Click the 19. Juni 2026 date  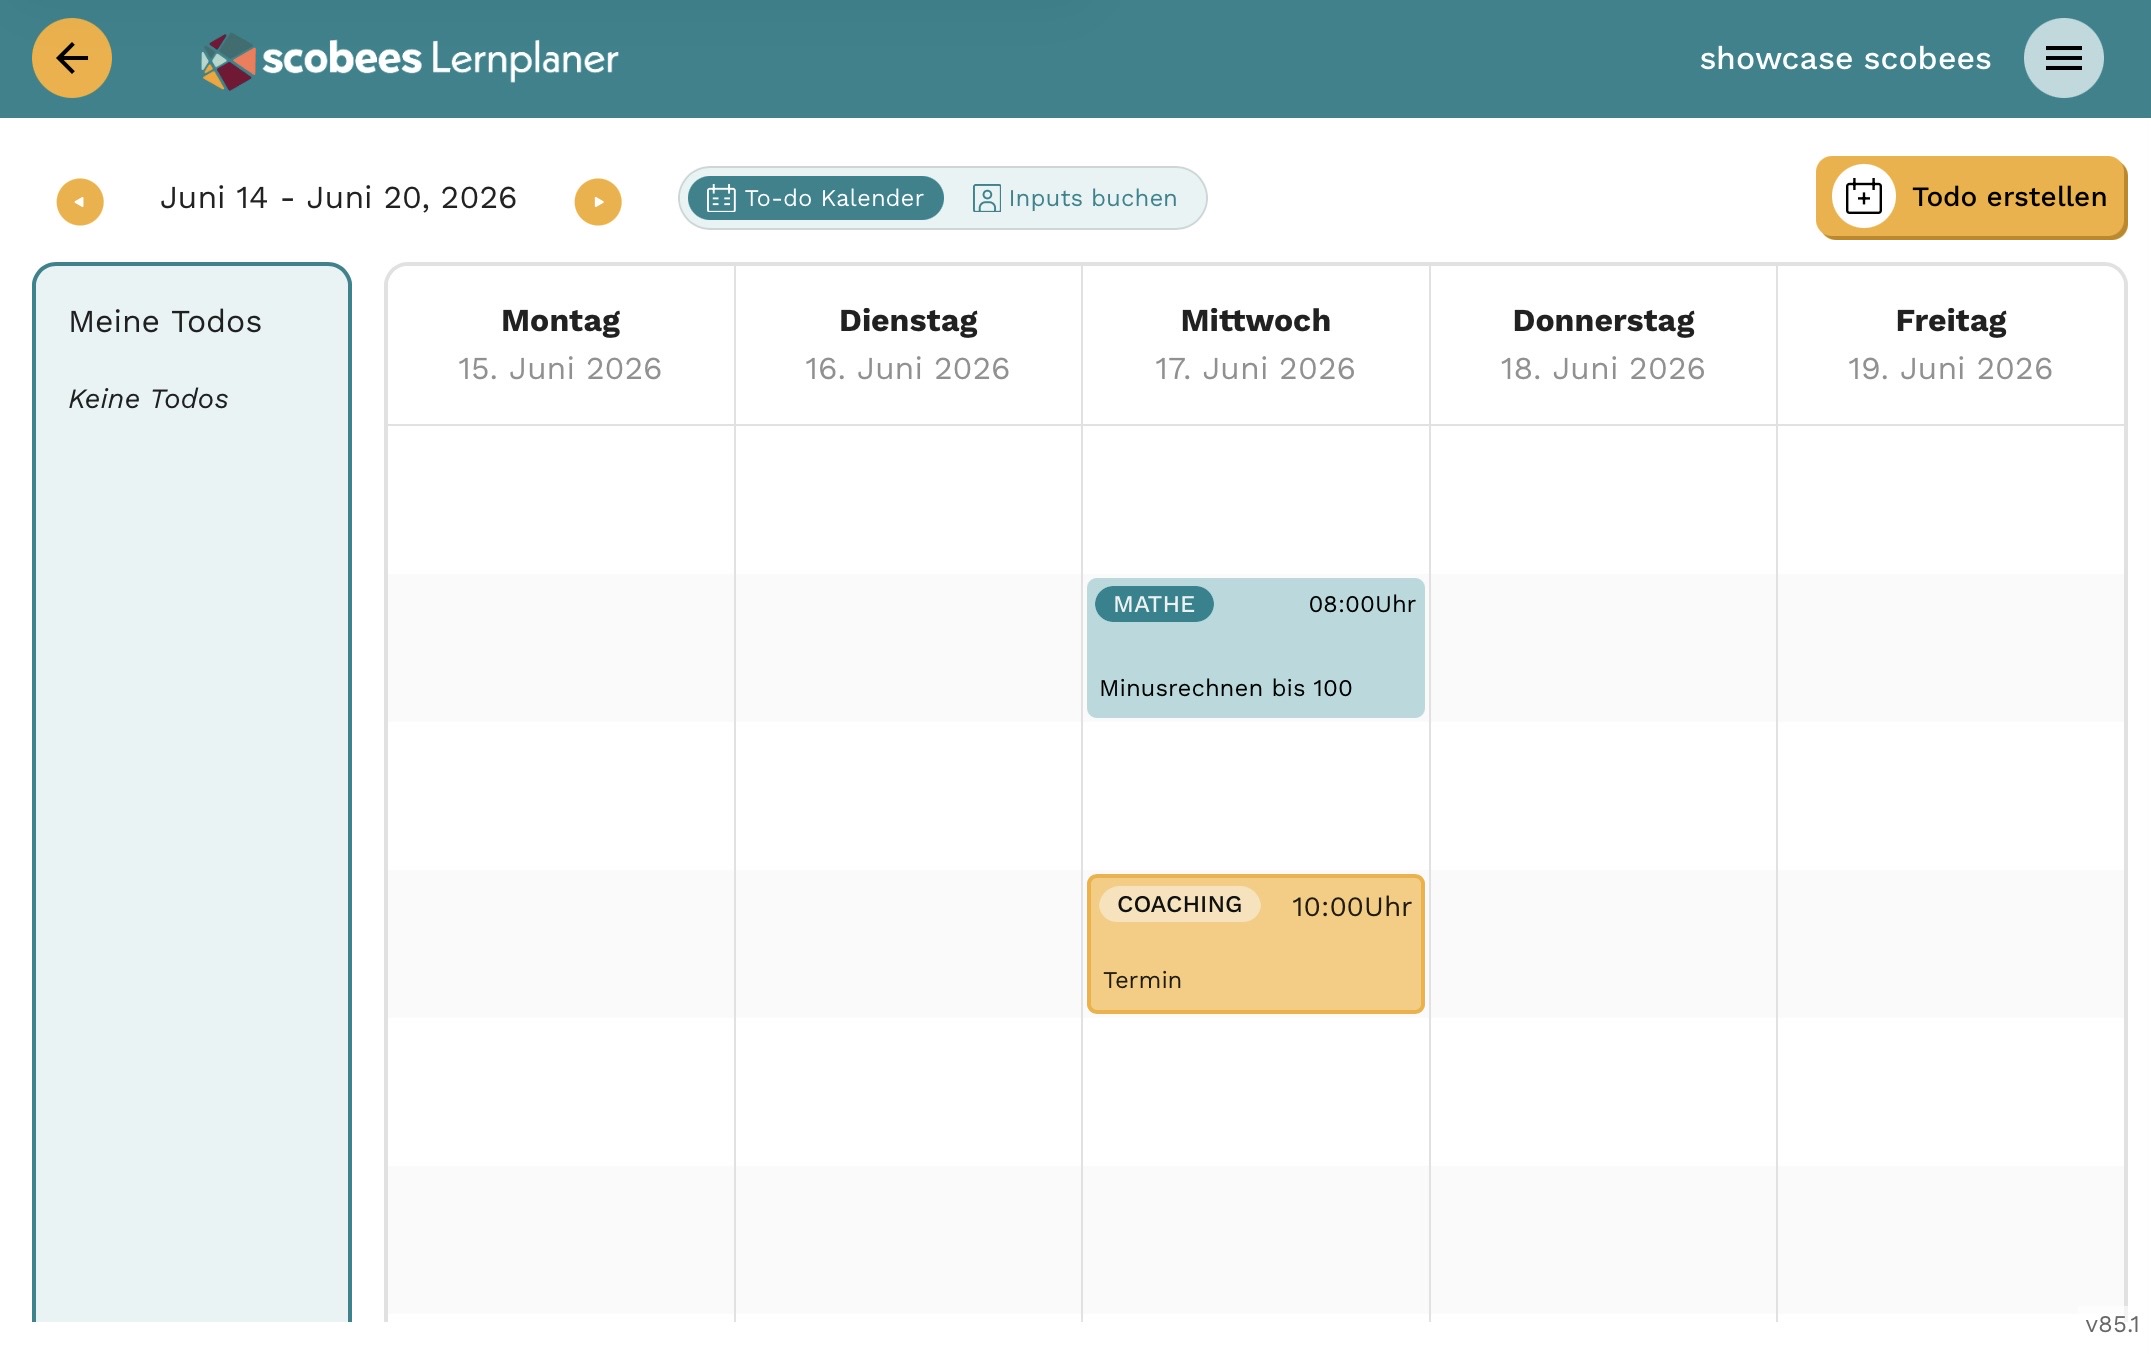tap(1950, 369)
